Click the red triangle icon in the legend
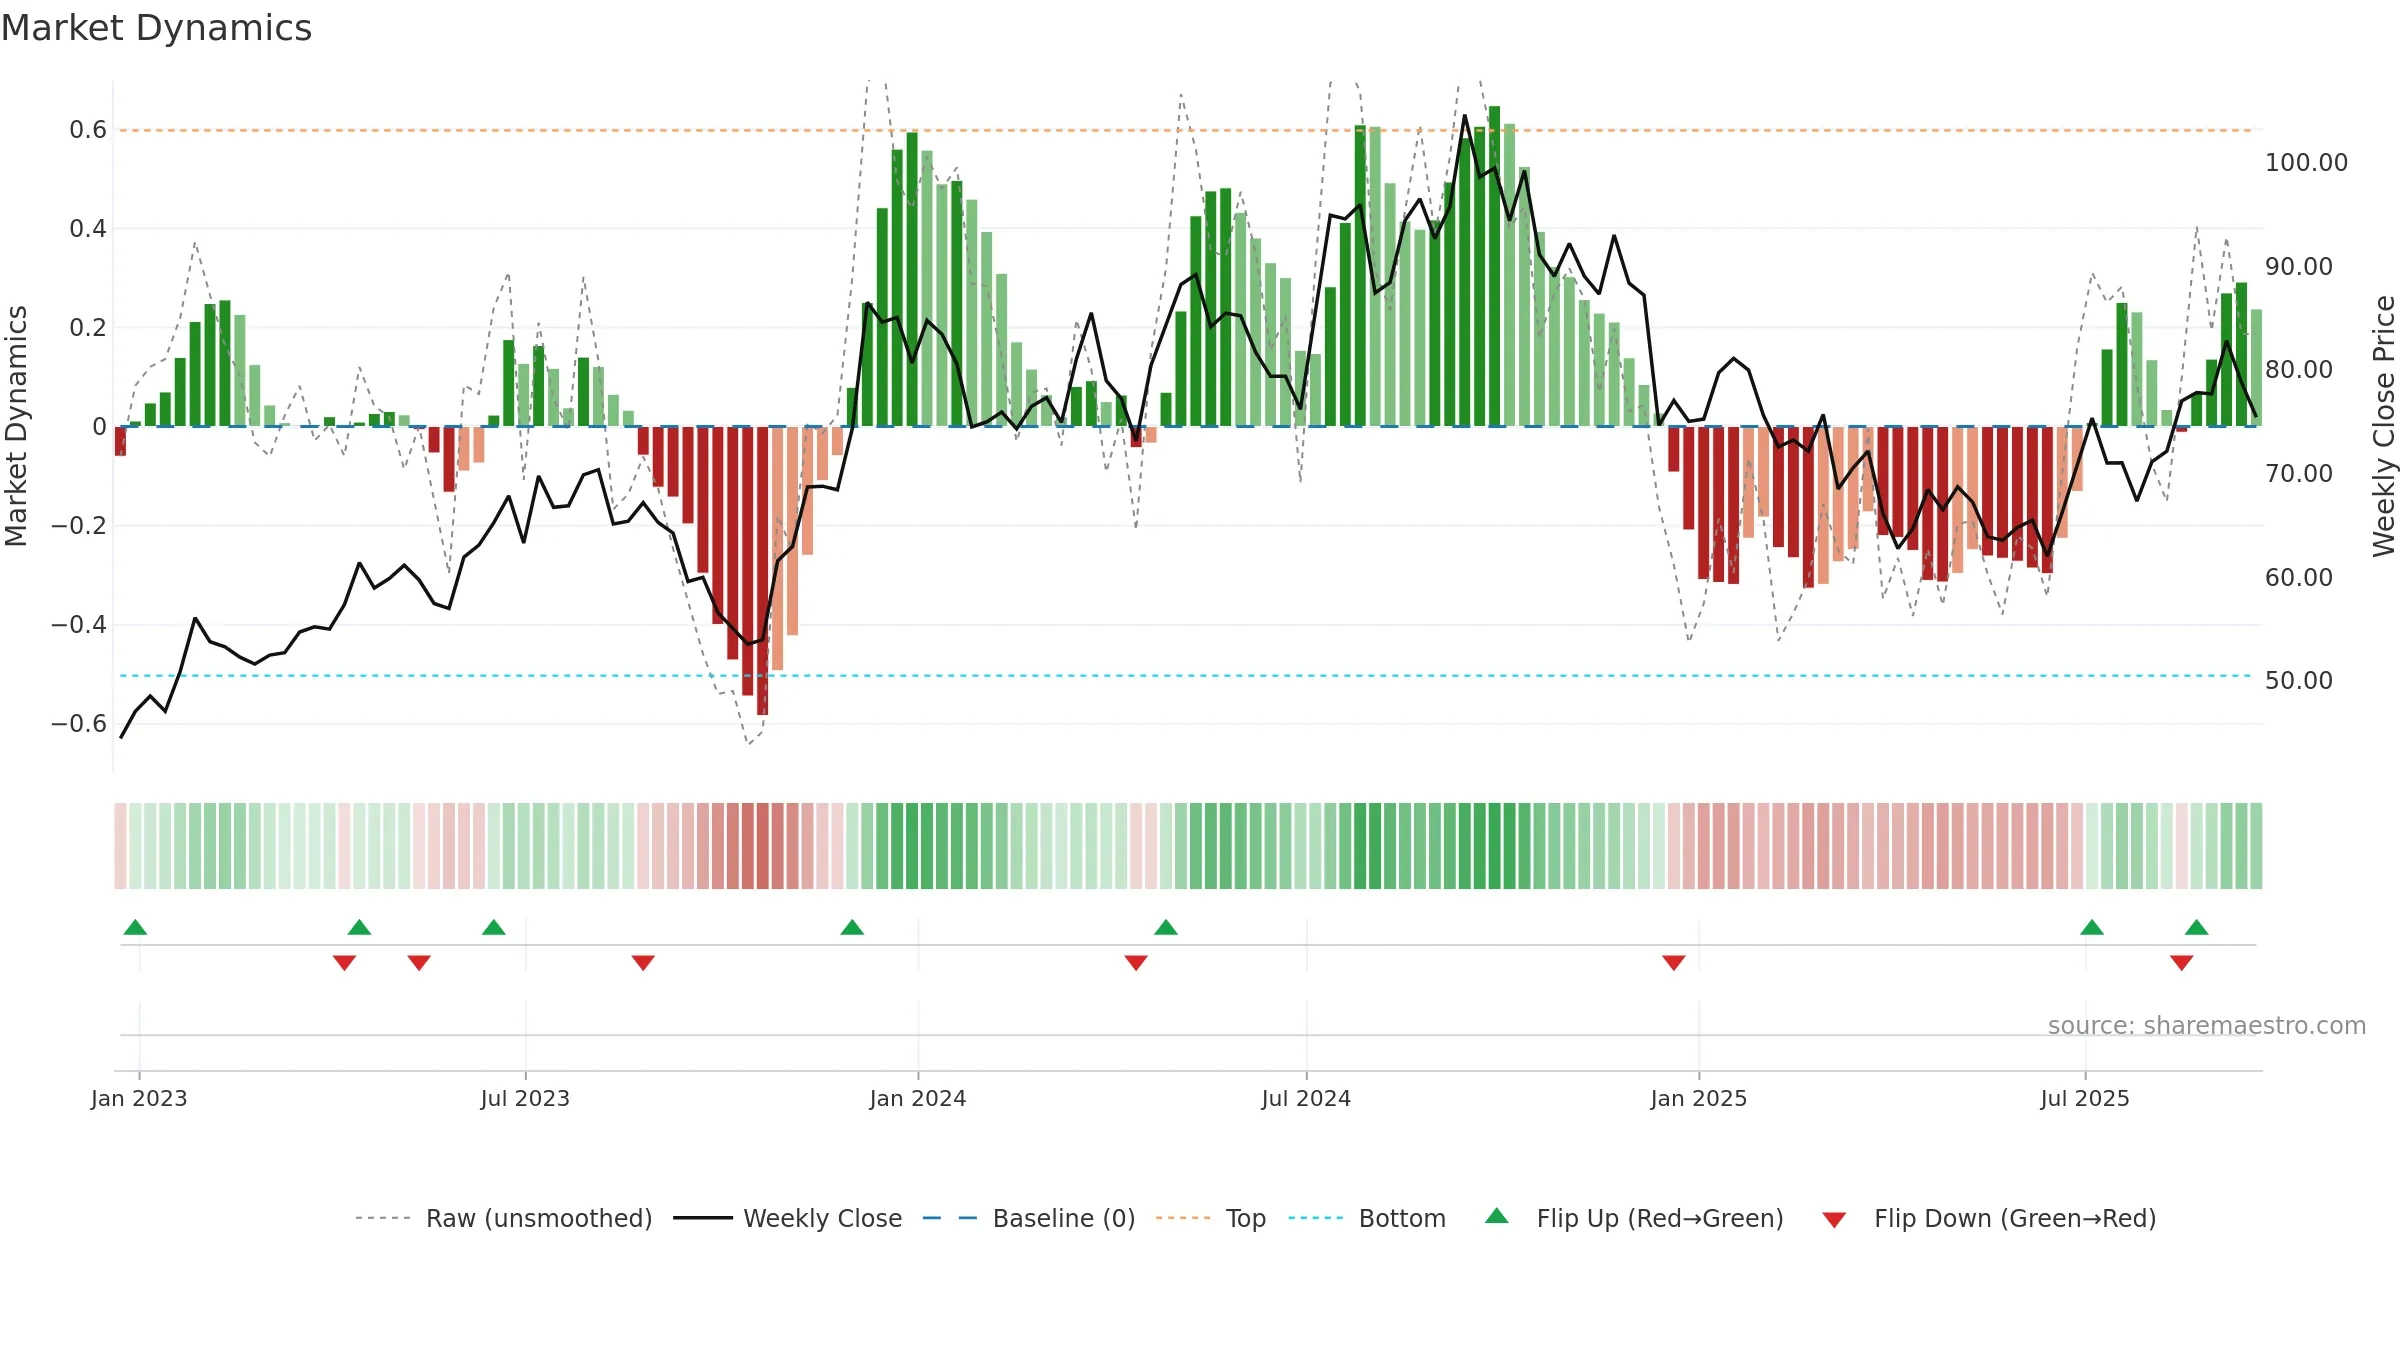This screenshot has height=1350, width=2400. [1834, 1220]
